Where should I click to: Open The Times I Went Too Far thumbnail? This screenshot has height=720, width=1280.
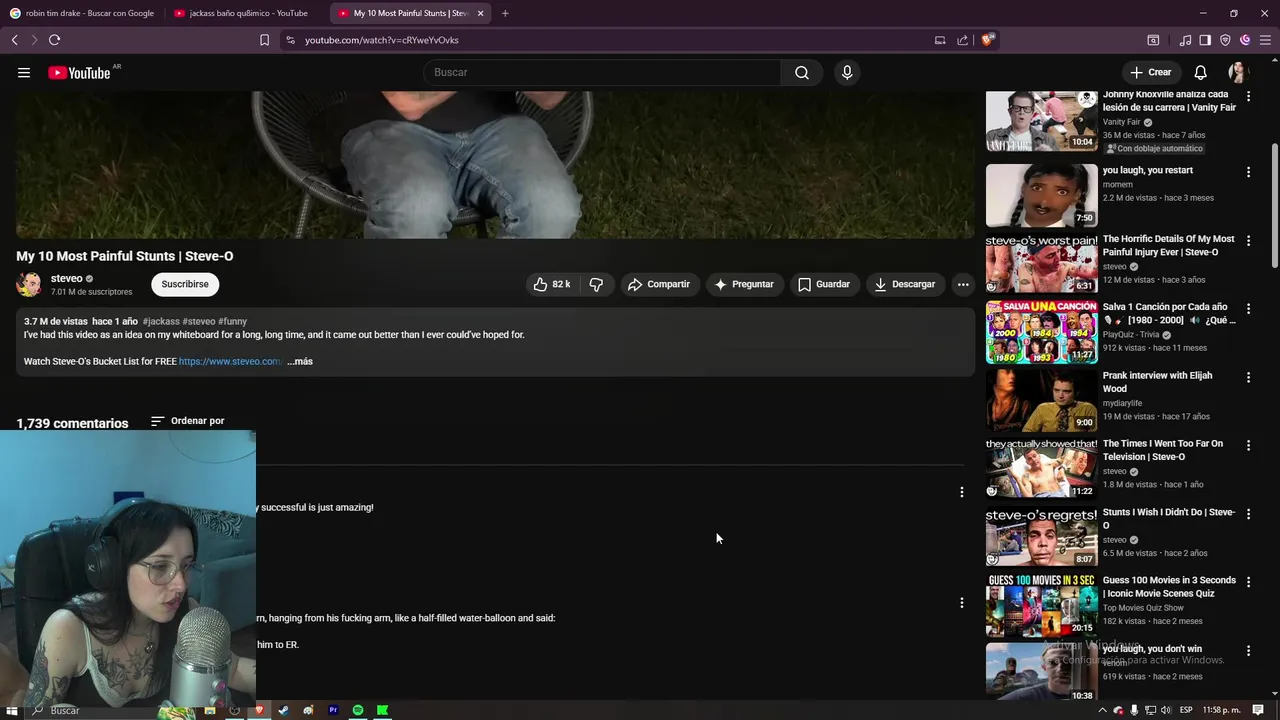point(1041,468)
